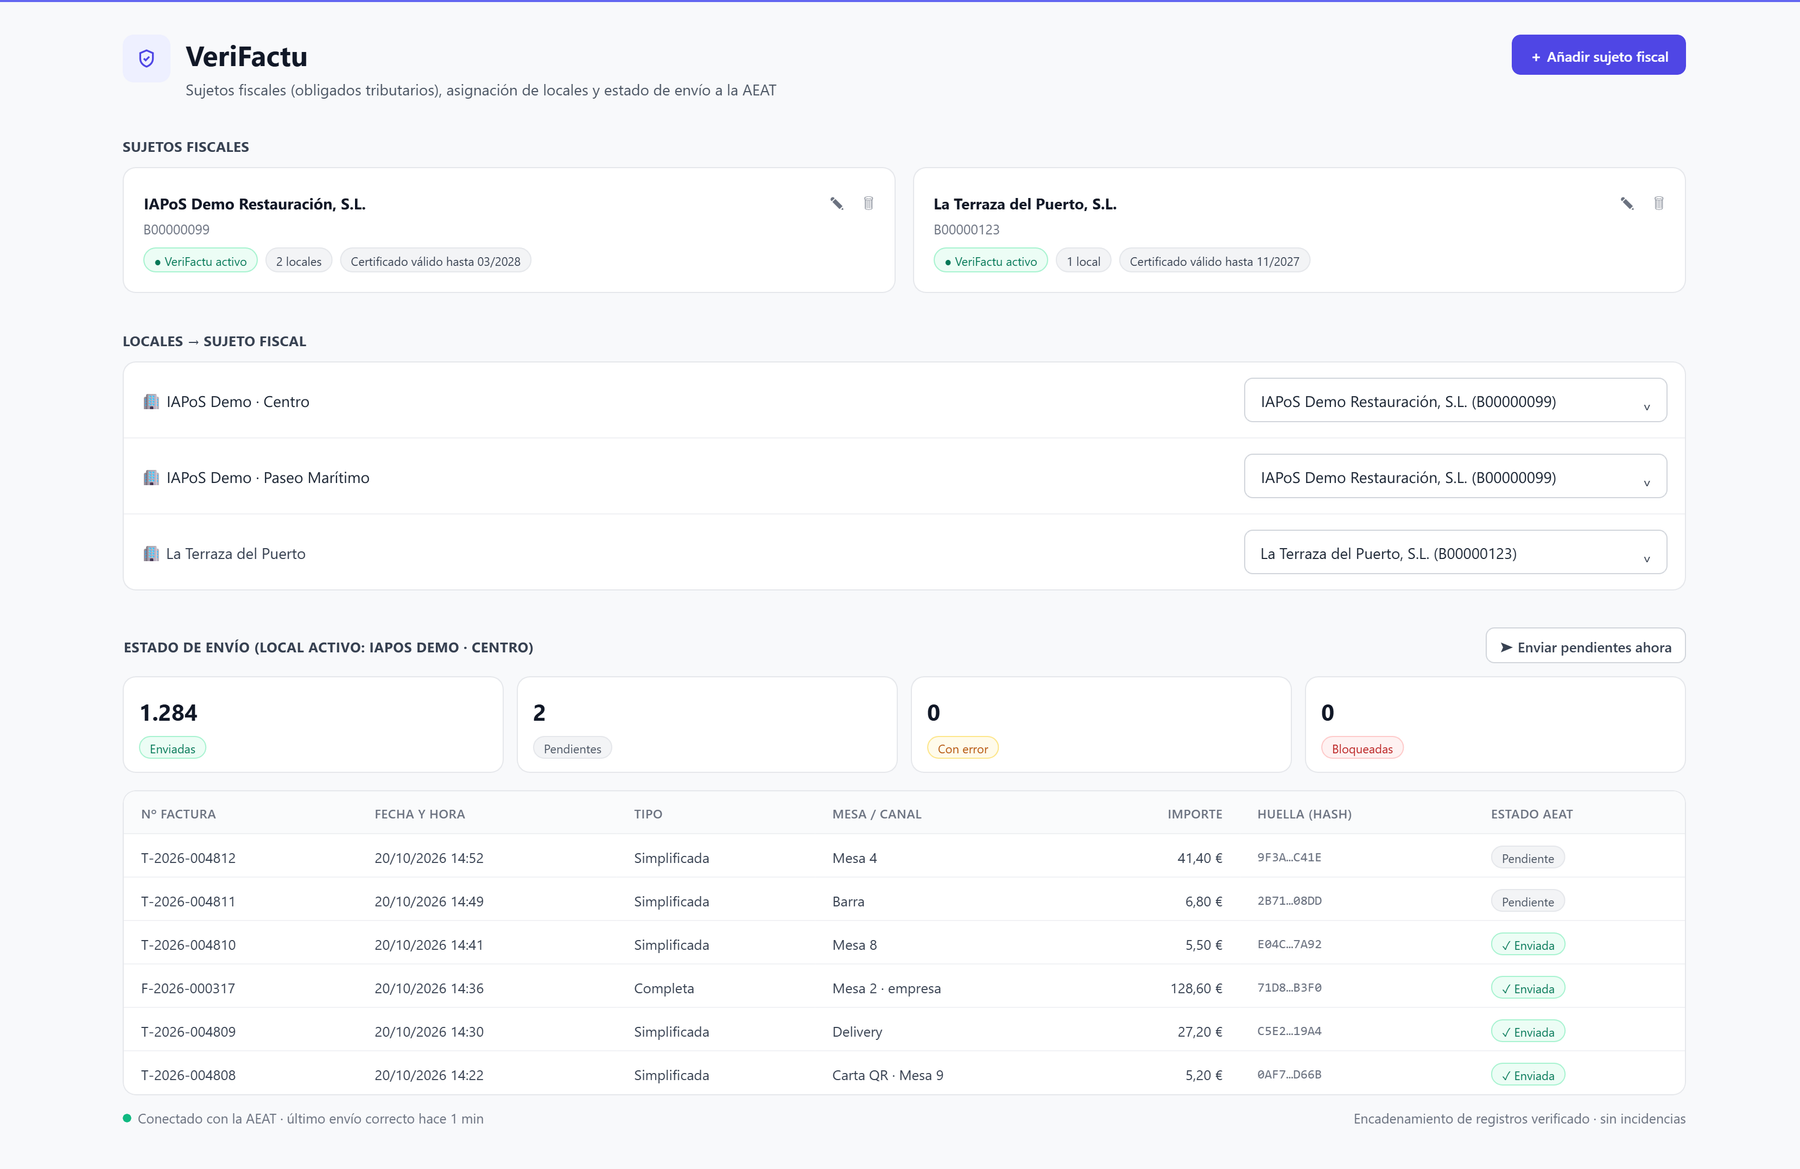Viewport: 1800px width, 1169px height.
Task: Click the ESTADO AEAT column header
Action: (1532, 814)
